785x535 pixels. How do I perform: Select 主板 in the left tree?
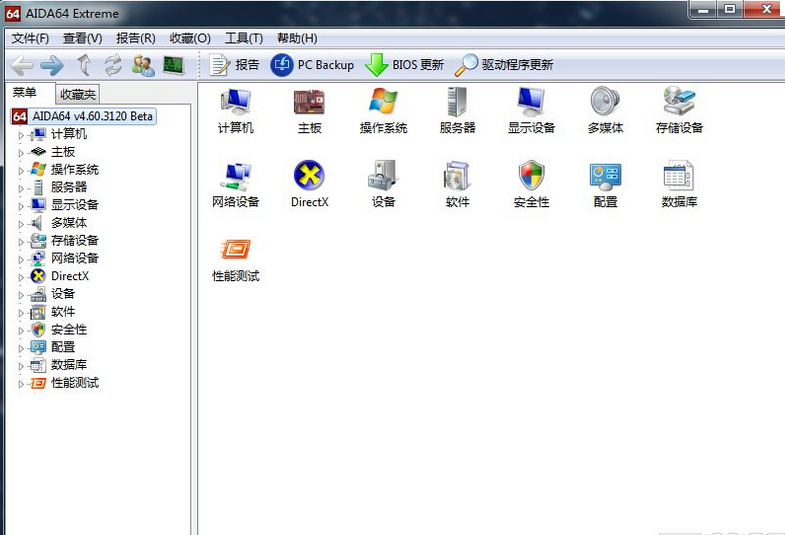(63, 152)
